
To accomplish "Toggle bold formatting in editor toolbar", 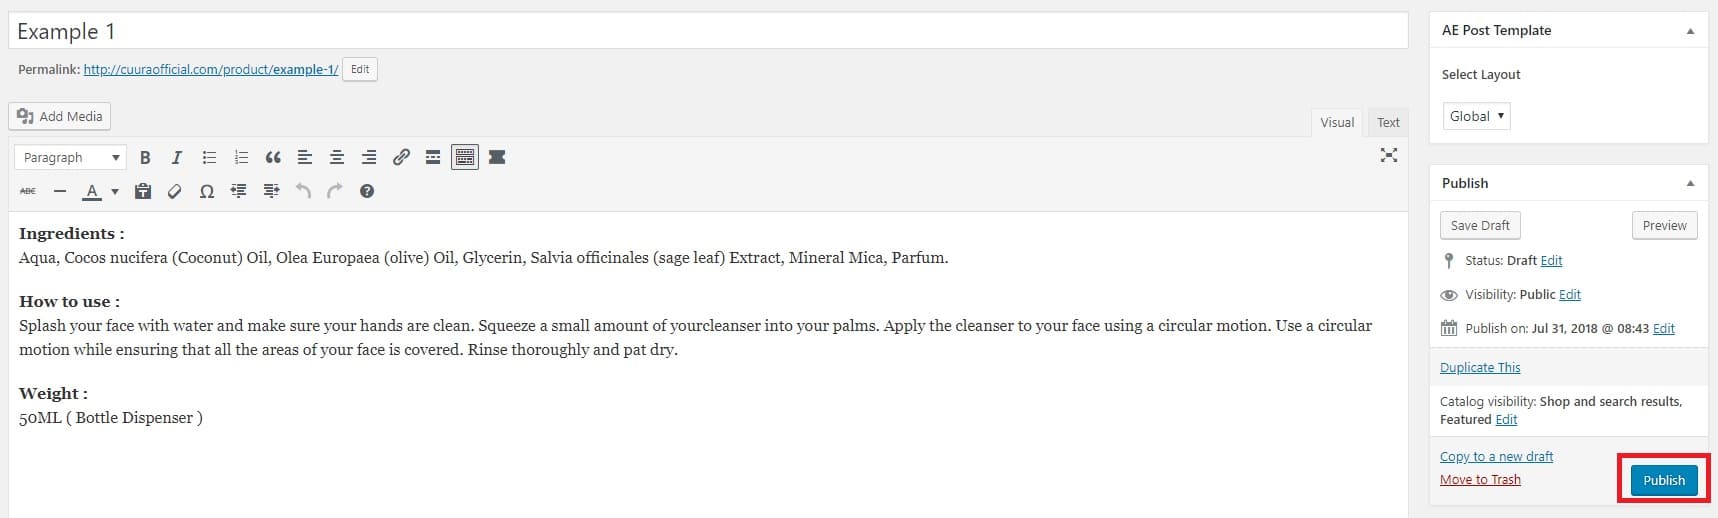I will [145, 157].
